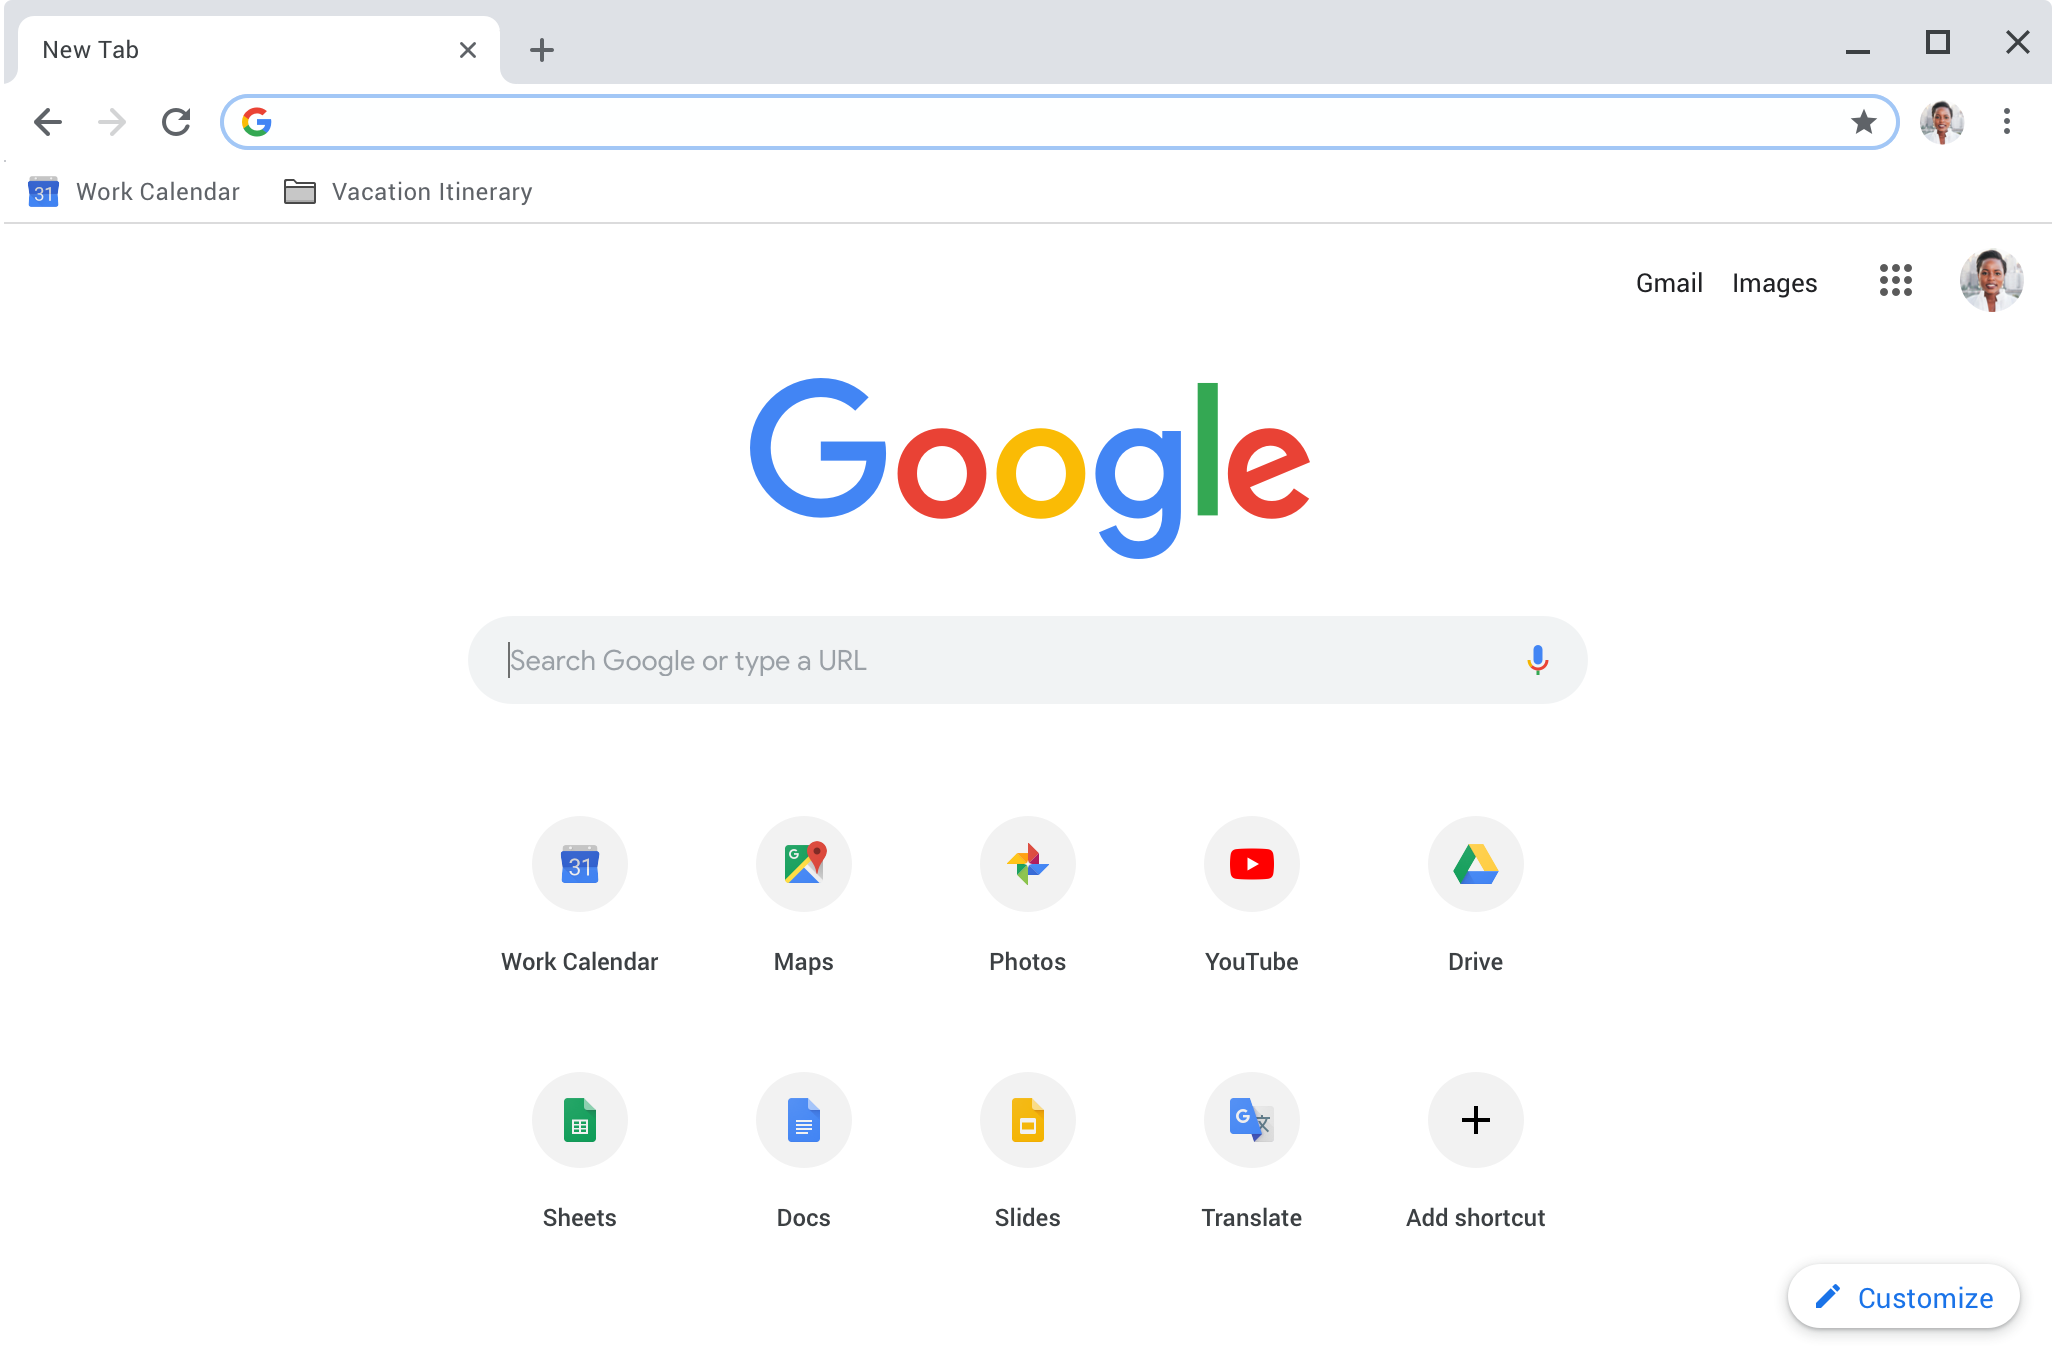Screen dimensions: 2054x1360
Task: Open Translate shortcut
Action: (1251, 1120)
